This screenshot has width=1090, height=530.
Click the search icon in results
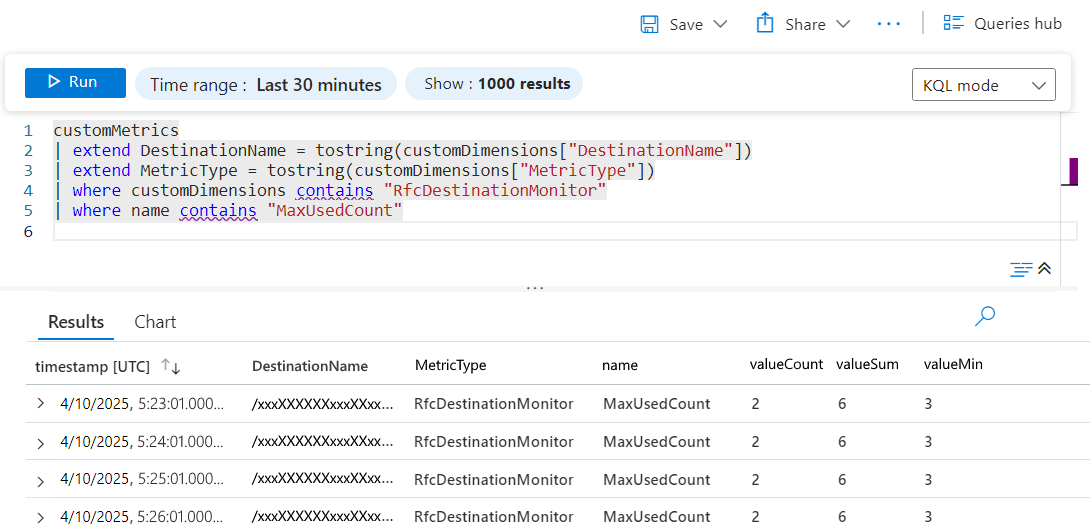click(985, 317)
